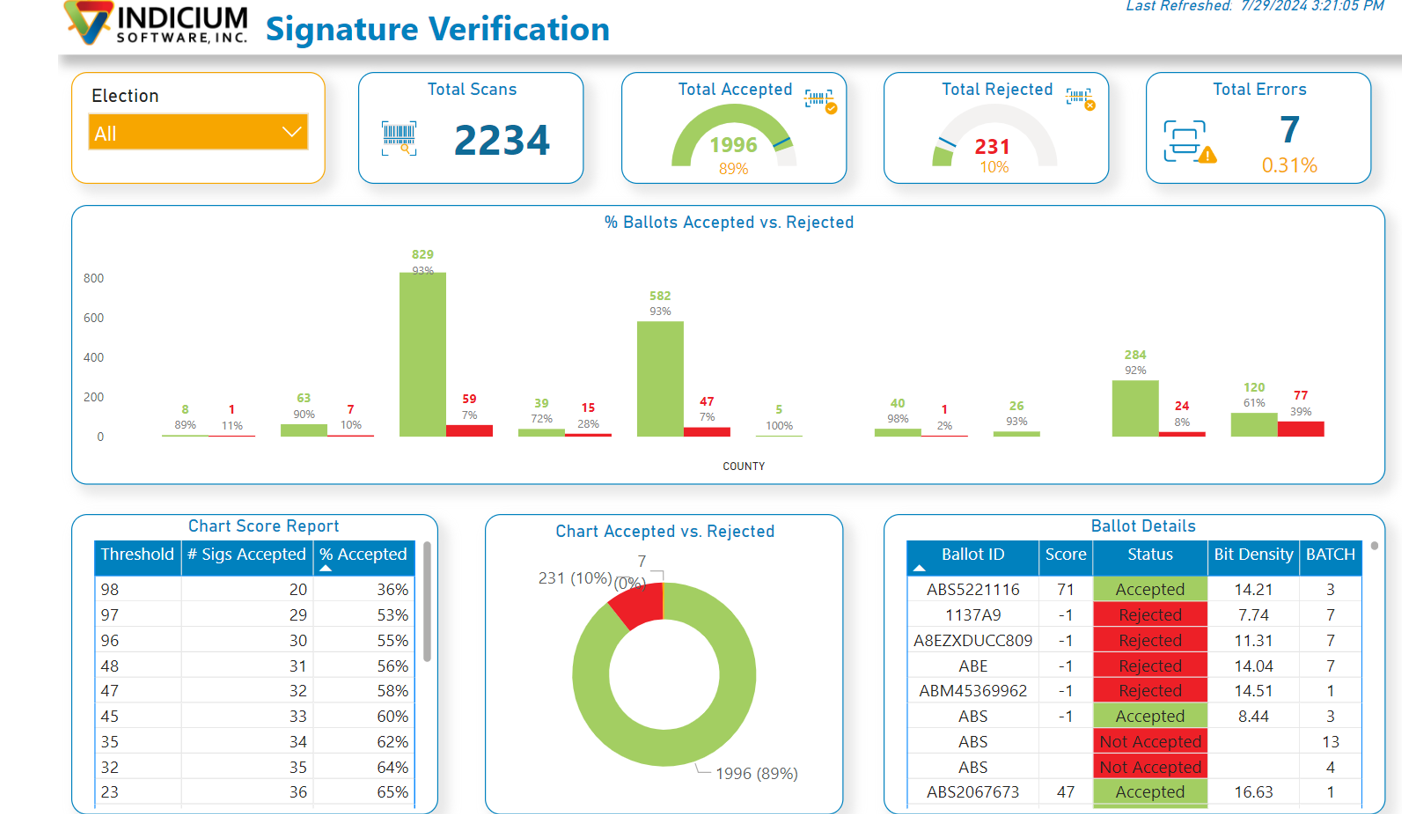The image size is (1418, 814).
Task: Click the Rejected status cell for ballot 1137A9
Action: [x=1149, y=615]
